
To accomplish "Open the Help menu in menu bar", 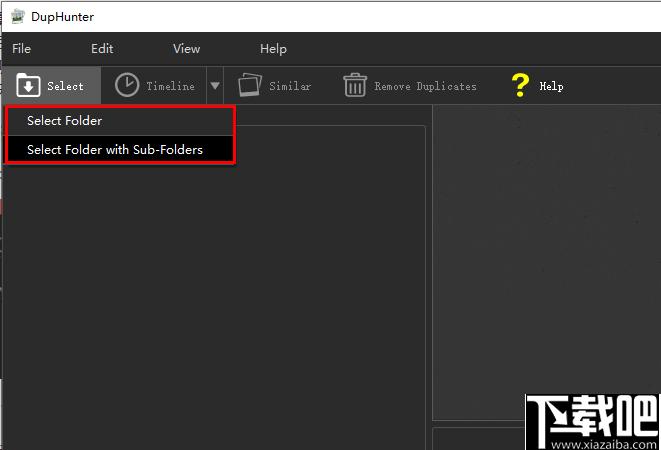I will pos(273,49).
